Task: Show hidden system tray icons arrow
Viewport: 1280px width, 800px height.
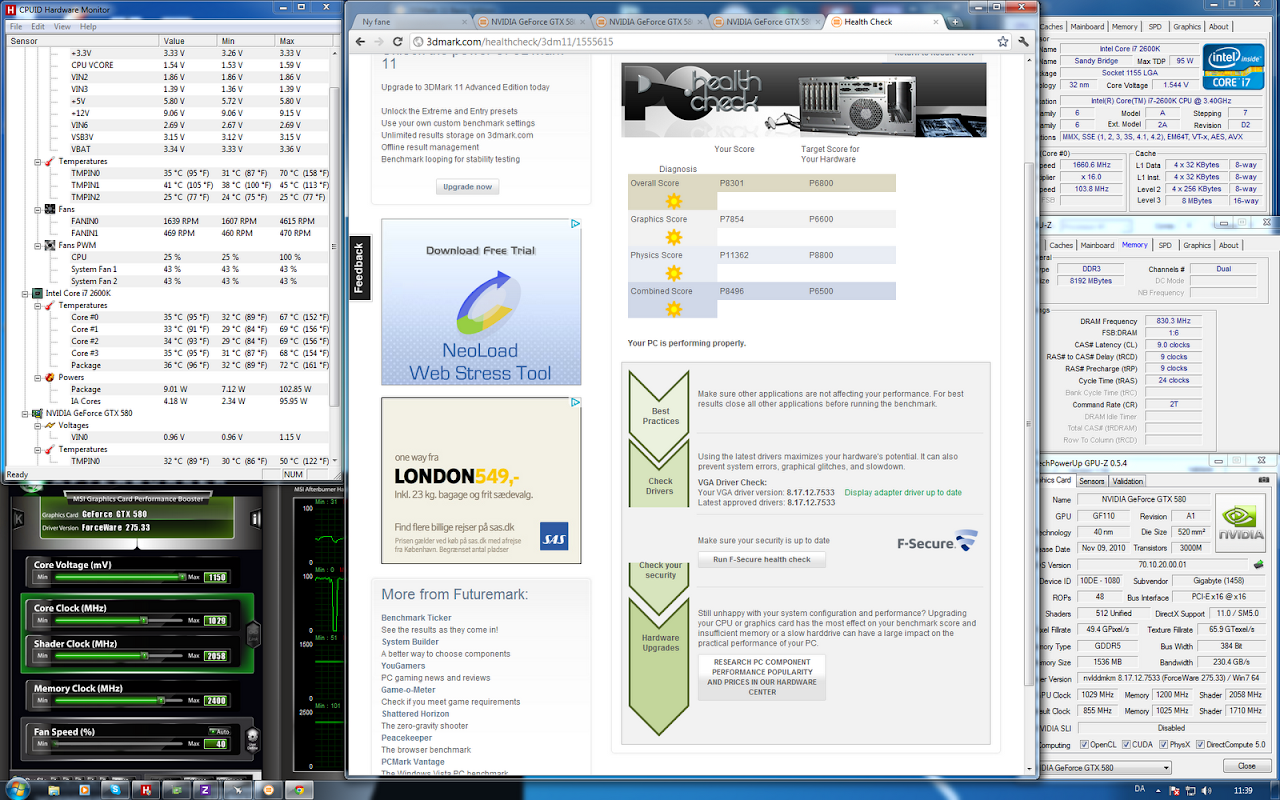Action: coord(1160,790)
